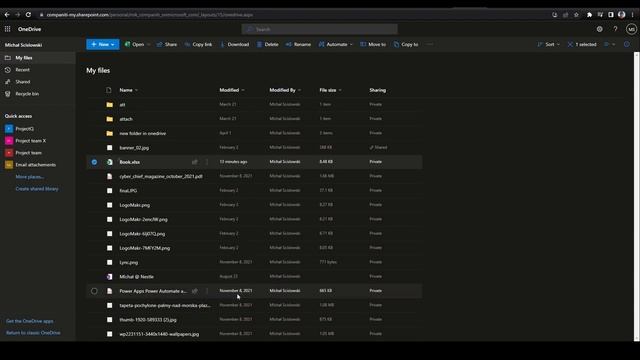
Task: Open the Modified By column dropdown
Action: click(x=285, y=90)
